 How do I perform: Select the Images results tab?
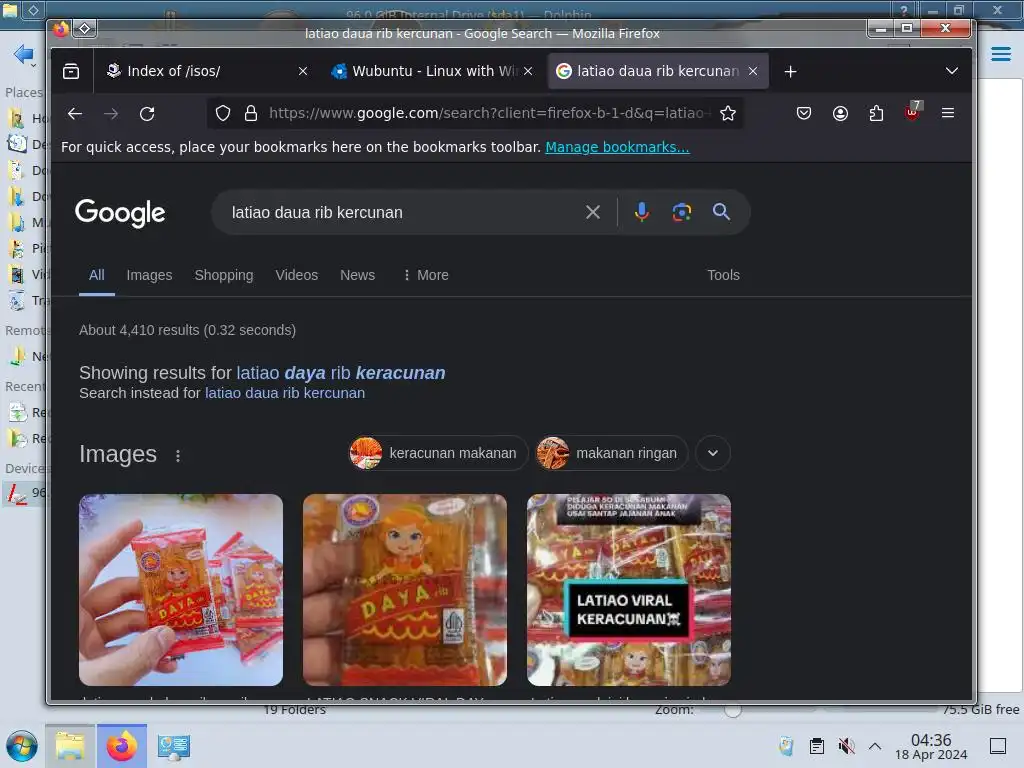[x=149, y=275]
